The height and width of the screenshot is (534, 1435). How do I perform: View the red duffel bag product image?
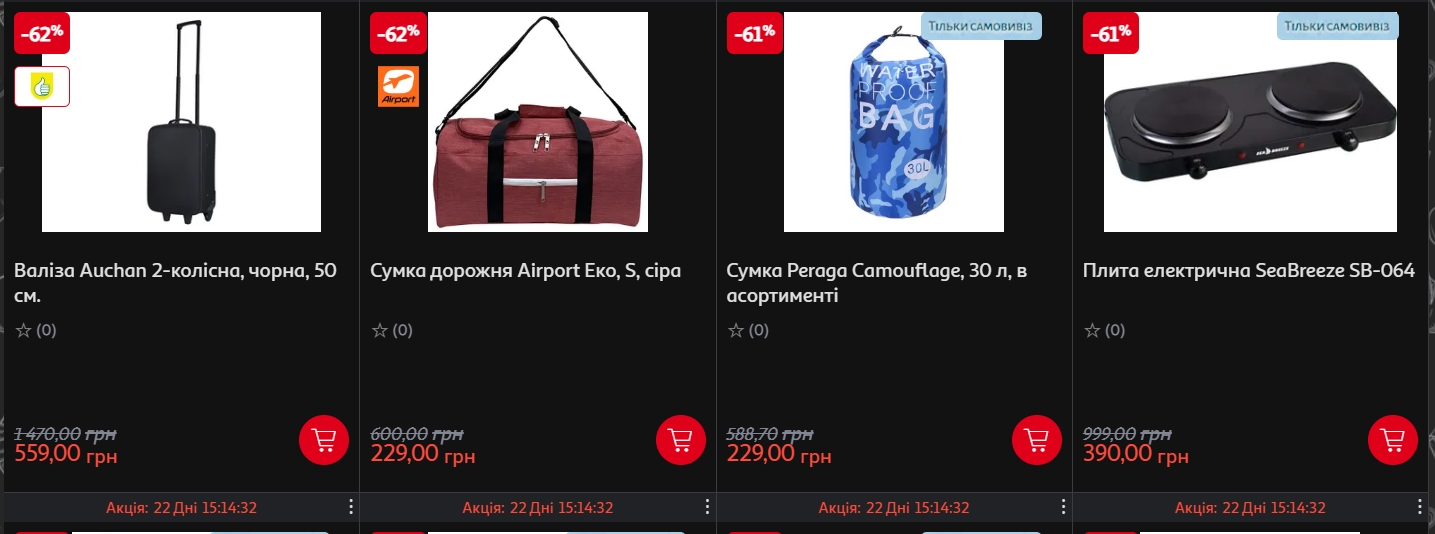[538, 122]
